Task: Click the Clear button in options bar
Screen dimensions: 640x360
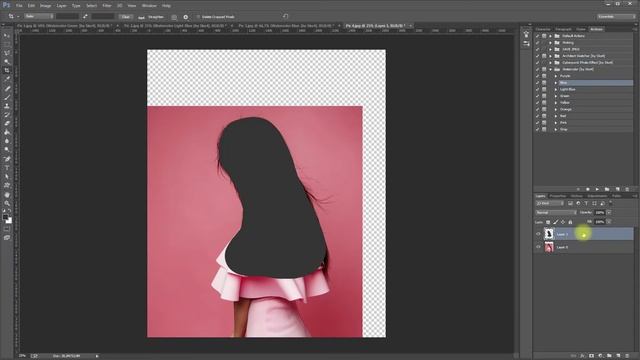Action: click(x=126, y=17)
